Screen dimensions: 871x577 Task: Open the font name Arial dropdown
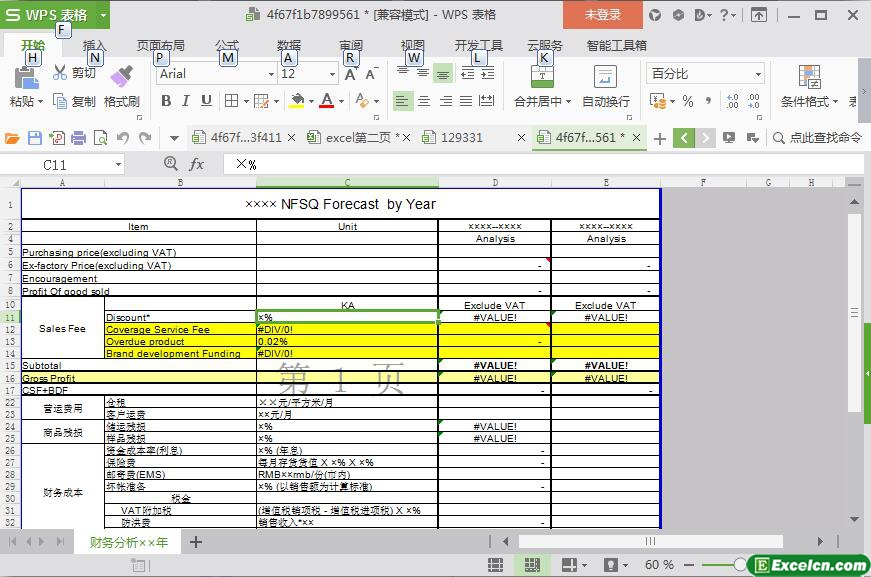(270, 74)
